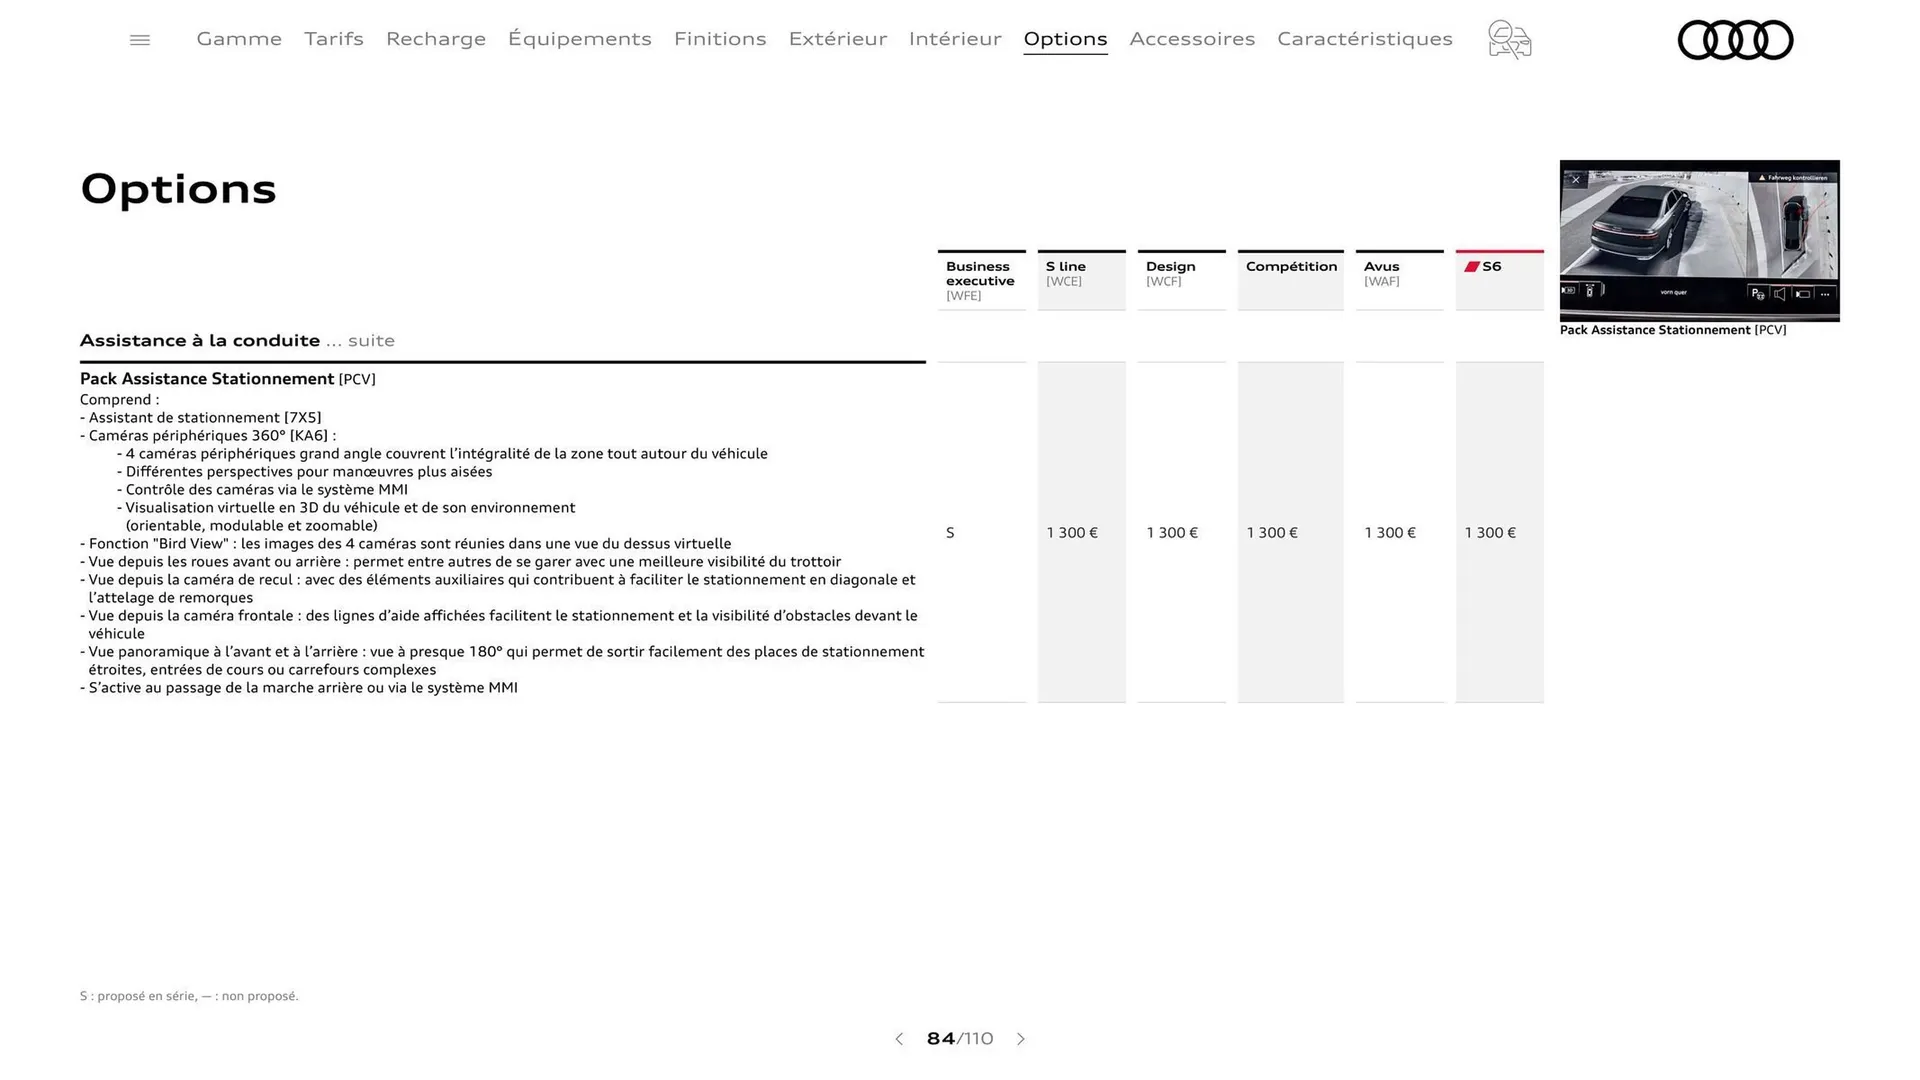Click the Compétition column header
The height and width of the screenshot is (1080, 1920).
(x=1290, y=267)
